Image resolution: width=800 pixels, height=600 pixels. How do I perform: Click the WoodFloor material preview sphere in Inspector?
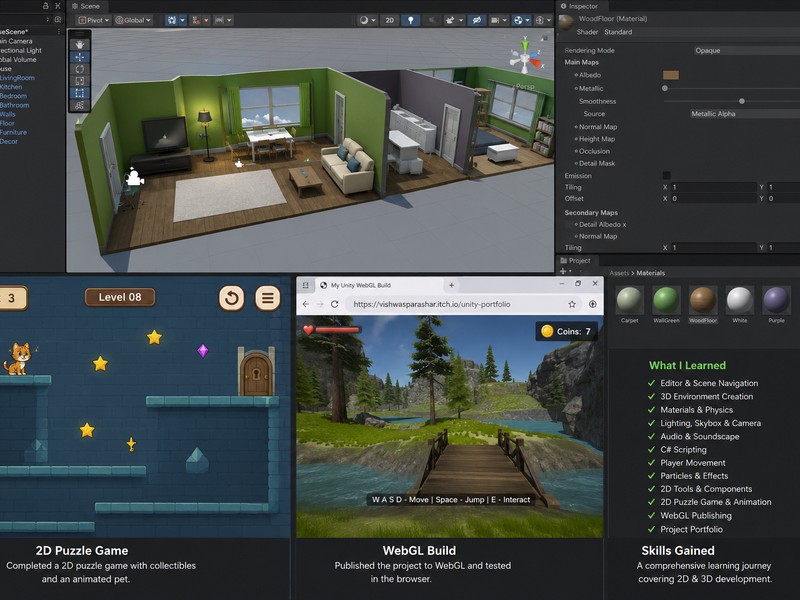[566, 23]
